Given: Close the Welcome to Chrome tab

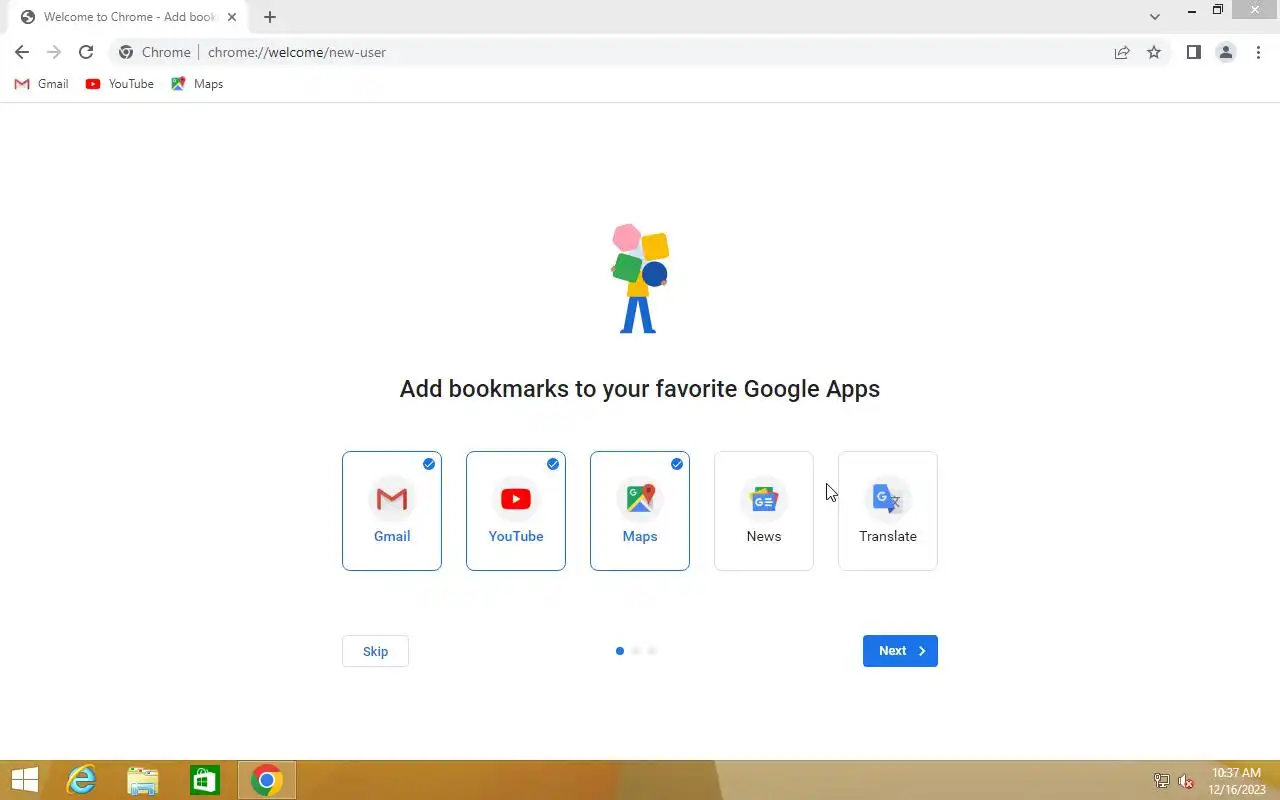Looking at the screenshot, I should coord(232,17).
